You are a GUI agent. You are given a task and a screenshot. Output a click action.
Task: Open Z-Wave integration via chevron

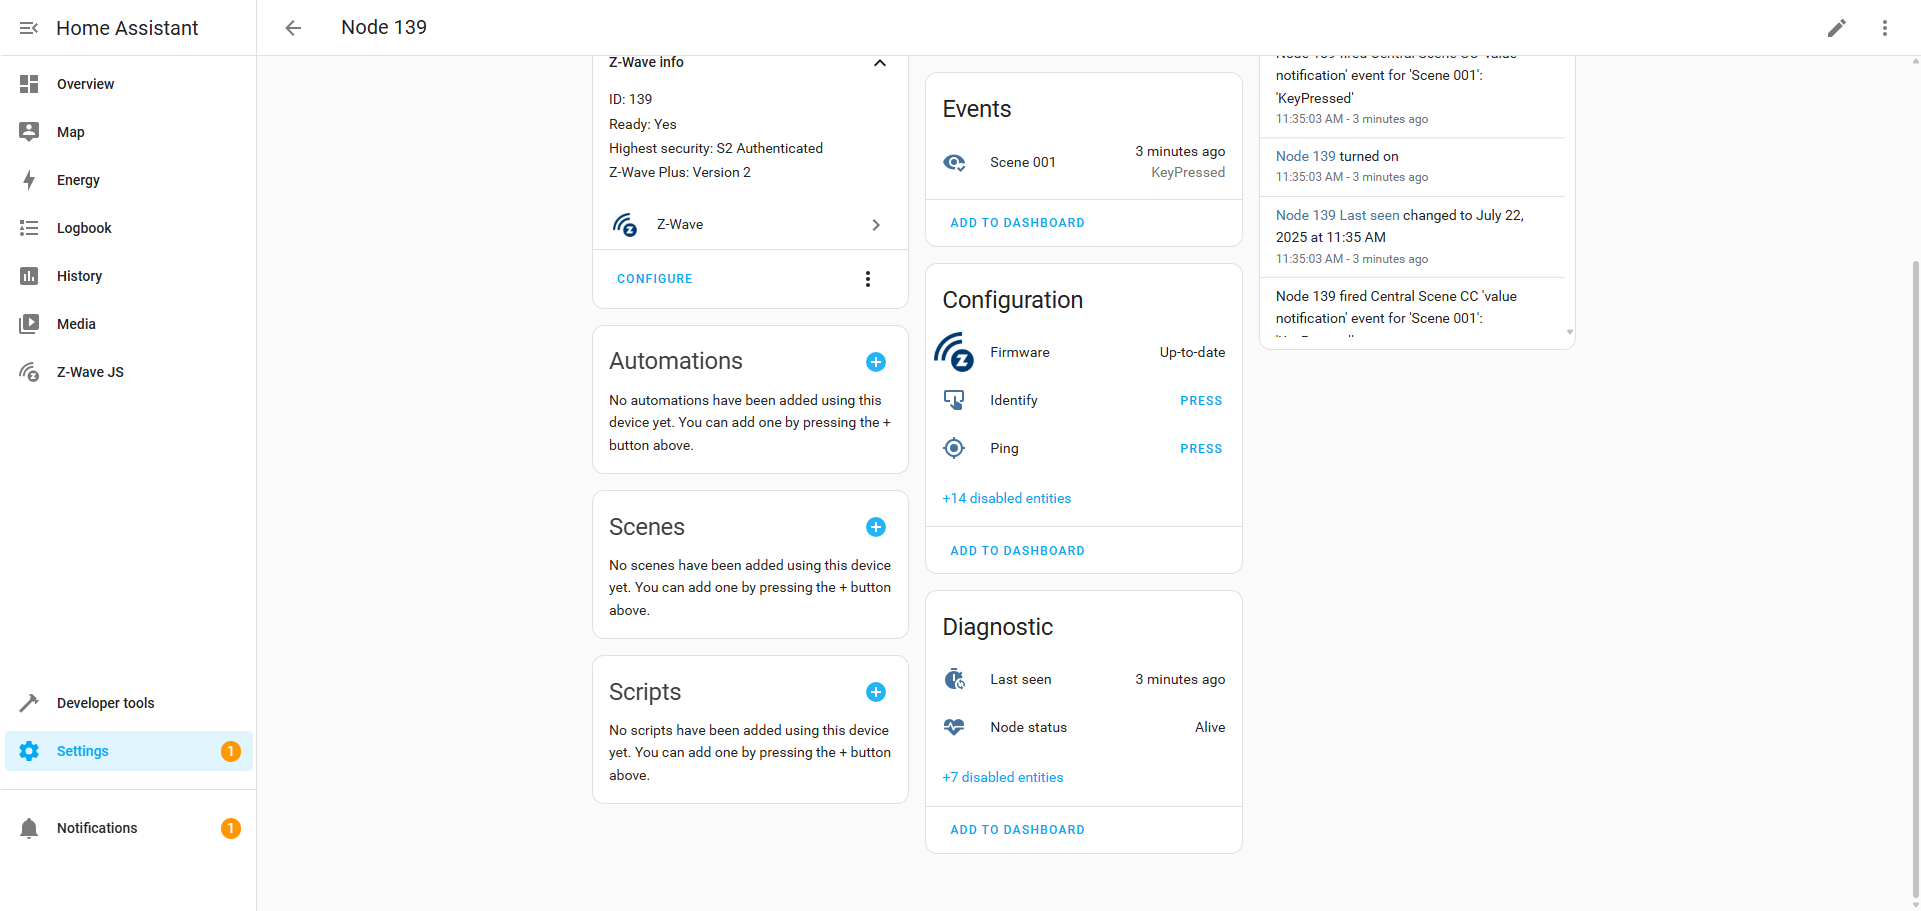876,225
